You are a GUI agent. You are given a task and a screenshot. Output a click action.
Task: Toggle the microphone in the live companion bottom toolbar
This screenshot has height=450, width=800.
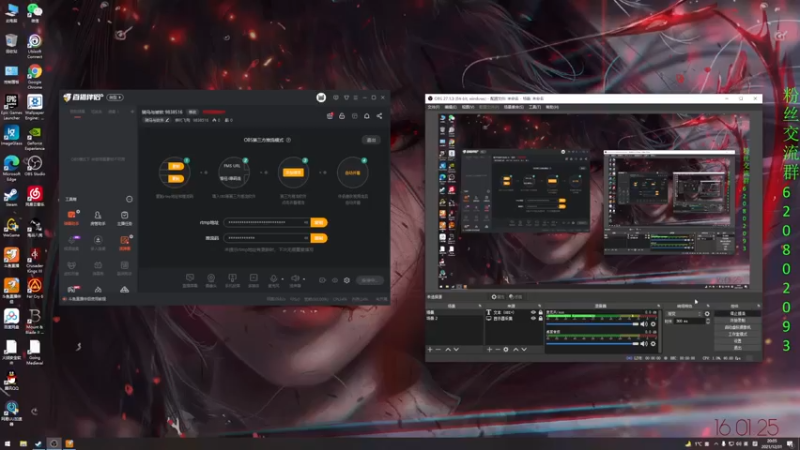point(273,280)
